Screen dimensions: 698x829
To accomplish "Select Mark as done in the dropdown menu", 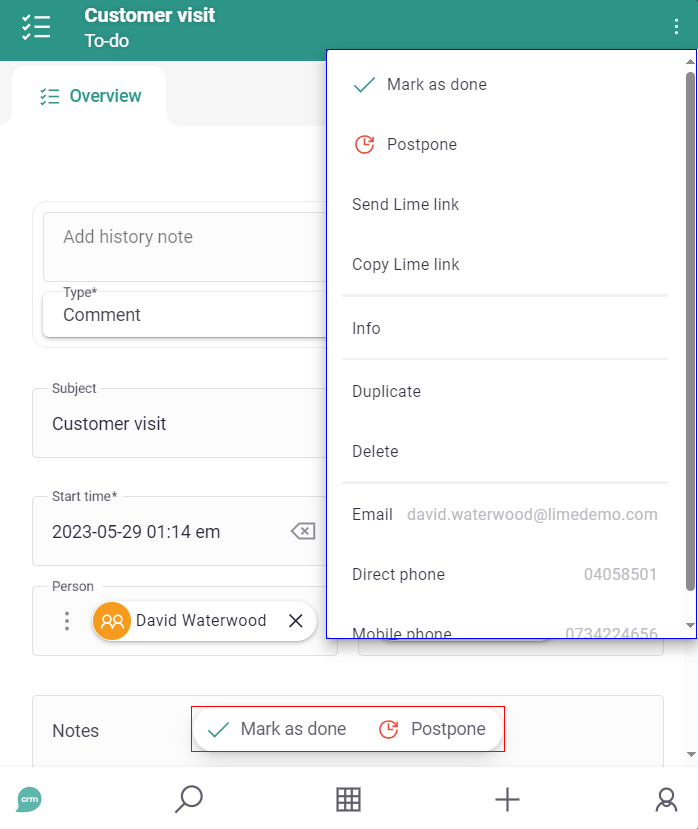I will coord(436,85).
